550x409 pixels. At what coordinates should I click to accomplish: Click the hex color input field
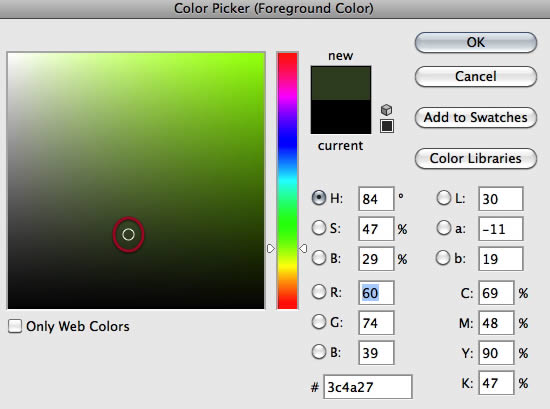pyautogui.click(x=368, y=387)
